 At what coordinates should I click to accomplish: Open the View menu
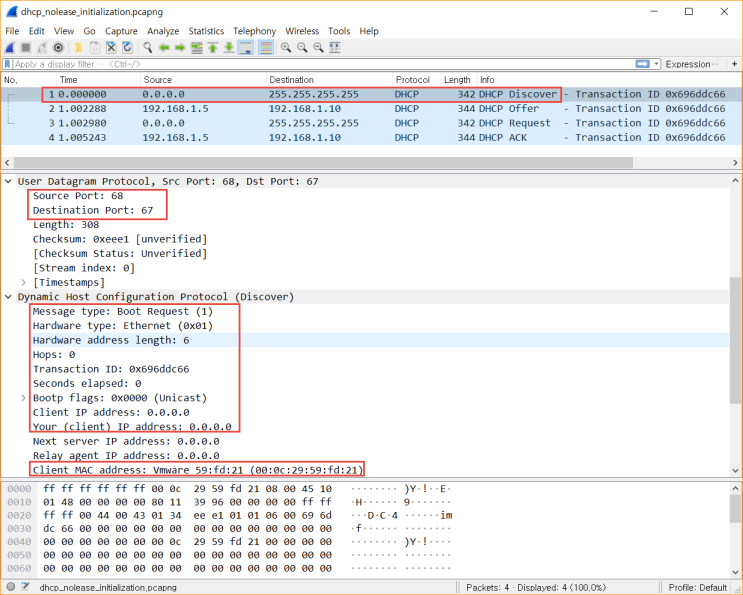64,31
